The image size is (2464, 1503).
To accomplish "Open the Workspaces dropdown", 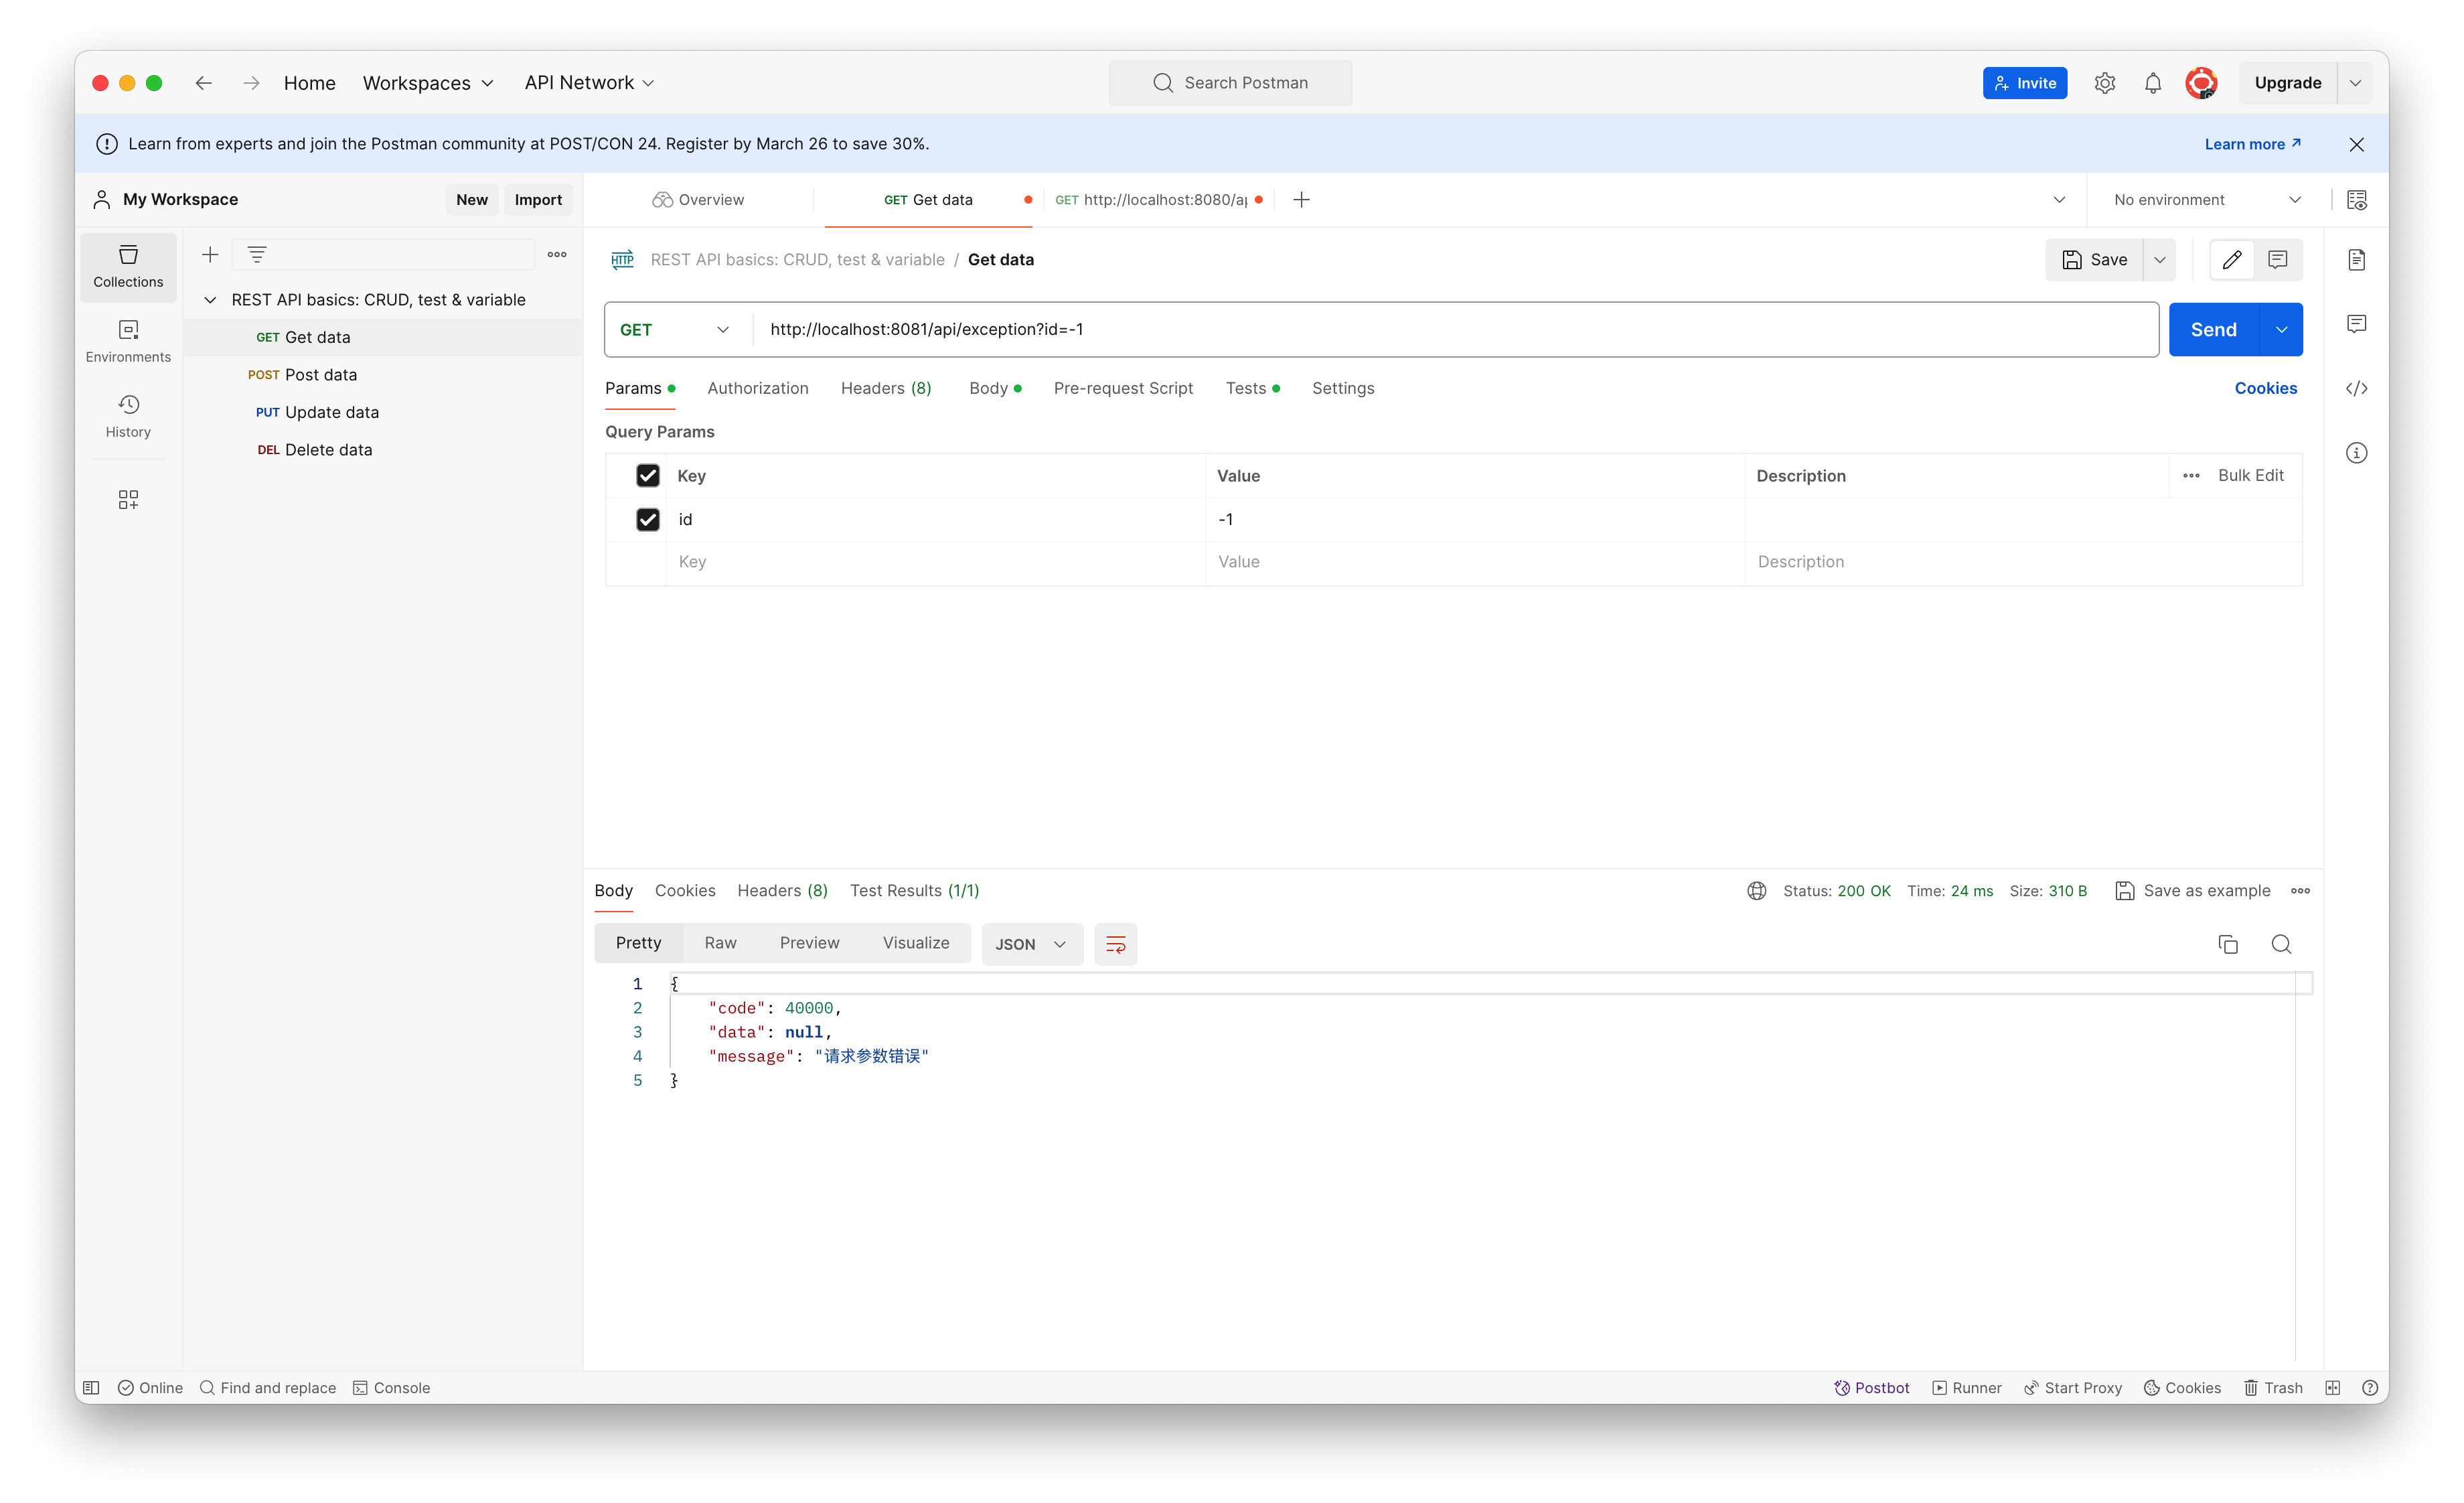I will point(428,83).
